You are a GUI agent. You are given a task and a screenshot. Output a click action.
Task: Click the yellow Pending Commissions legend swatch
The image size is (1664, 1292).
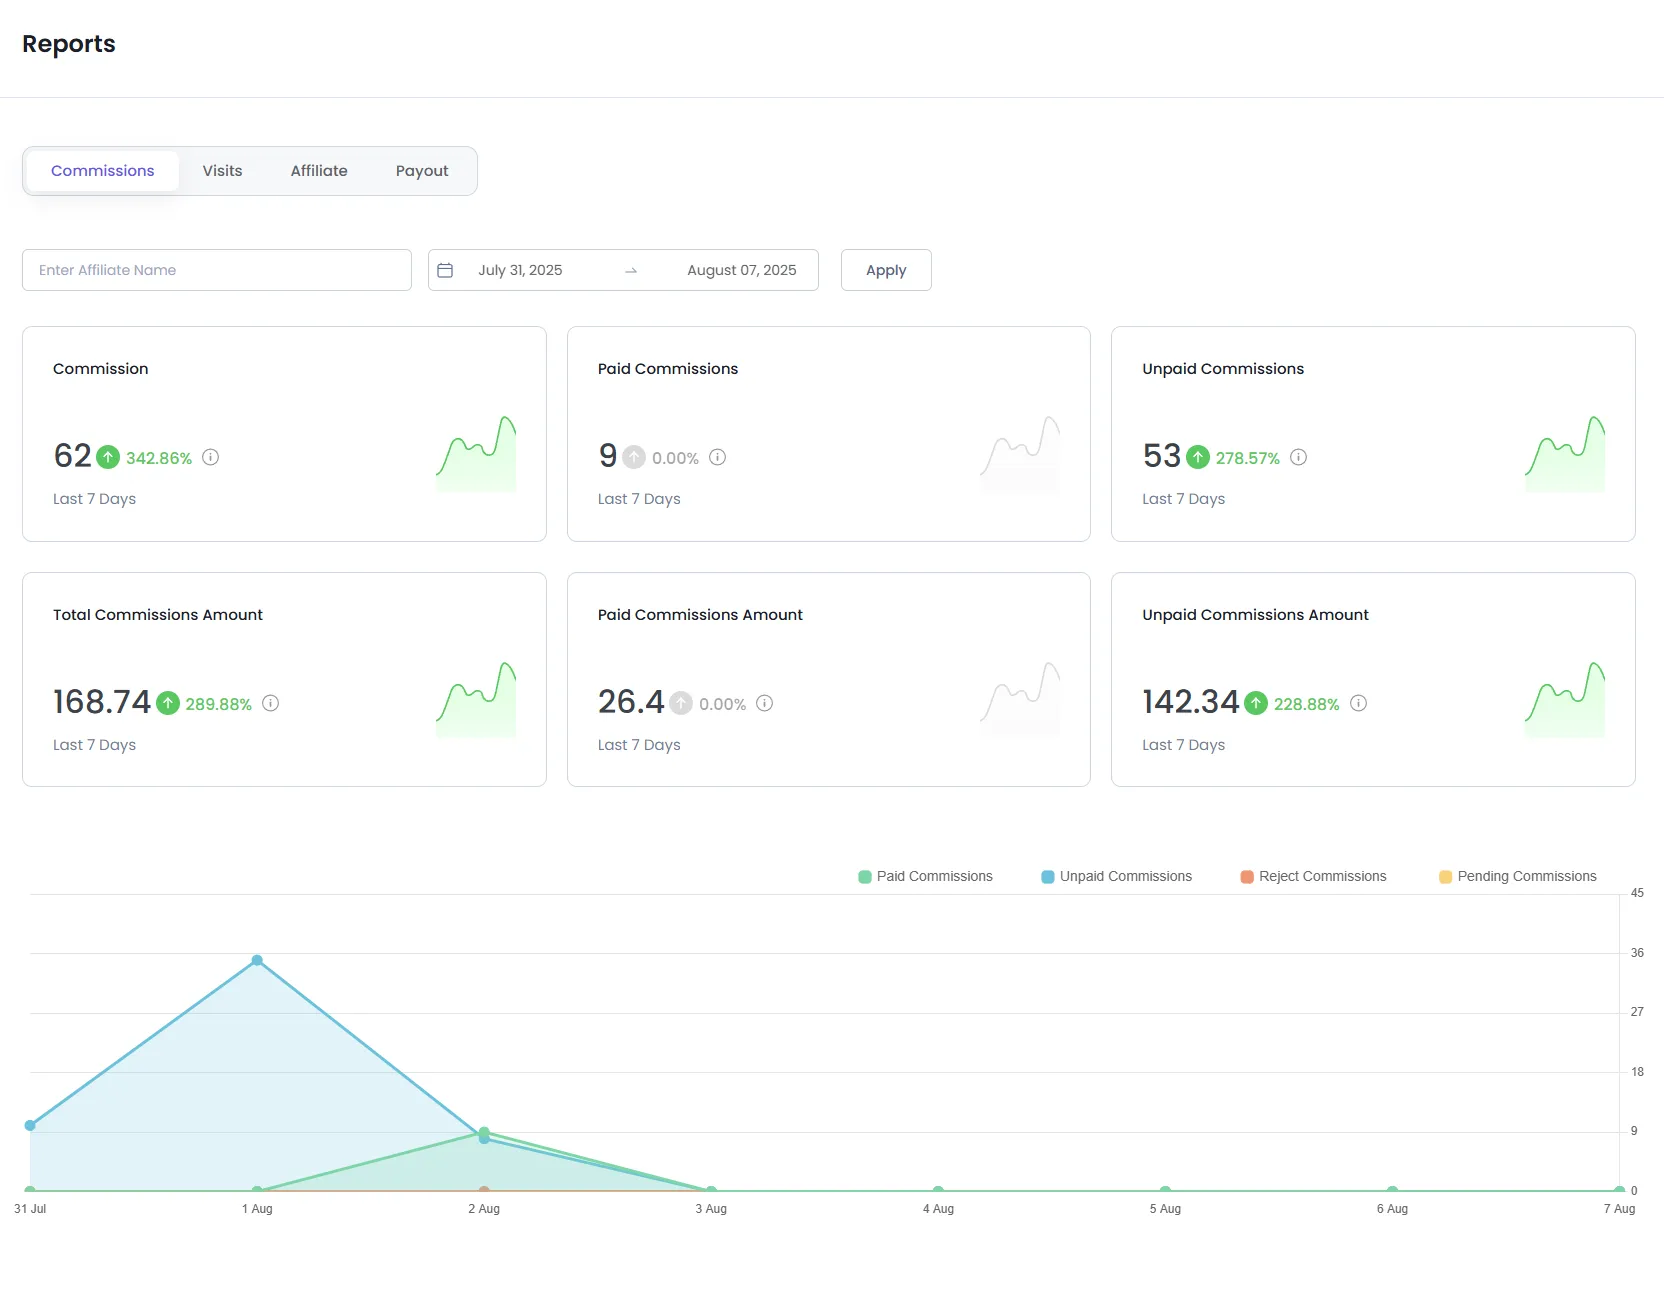(1445, 877)
